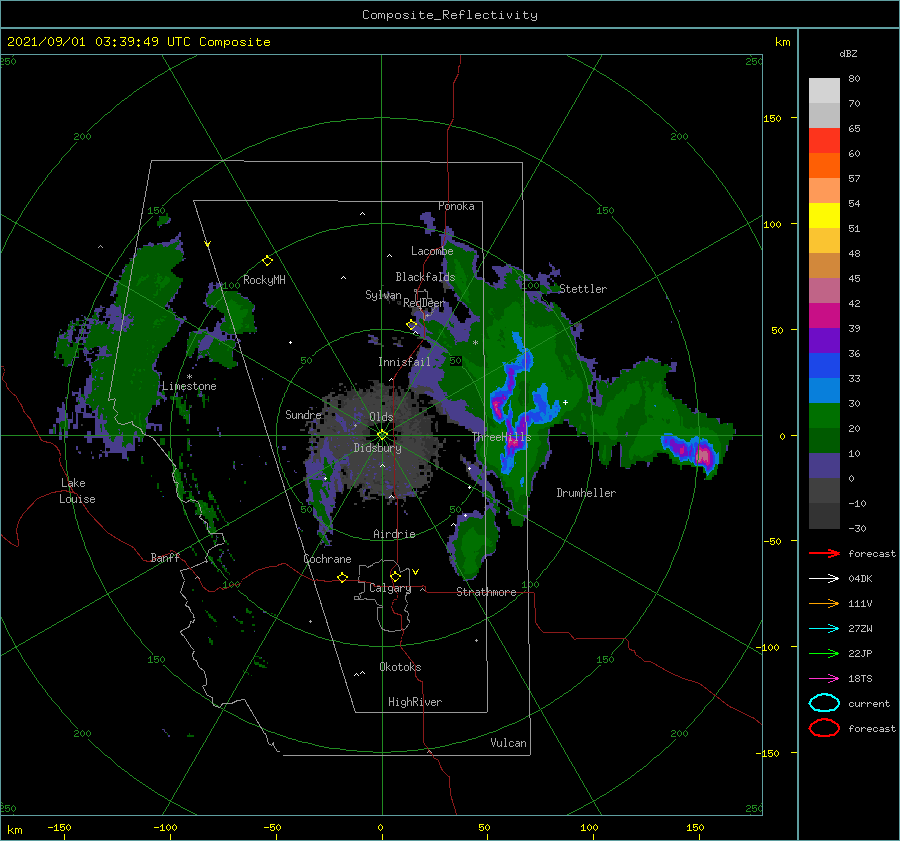Click the Lake Louise label
This screenshot has width=900, height=841.
pos(77,491)
